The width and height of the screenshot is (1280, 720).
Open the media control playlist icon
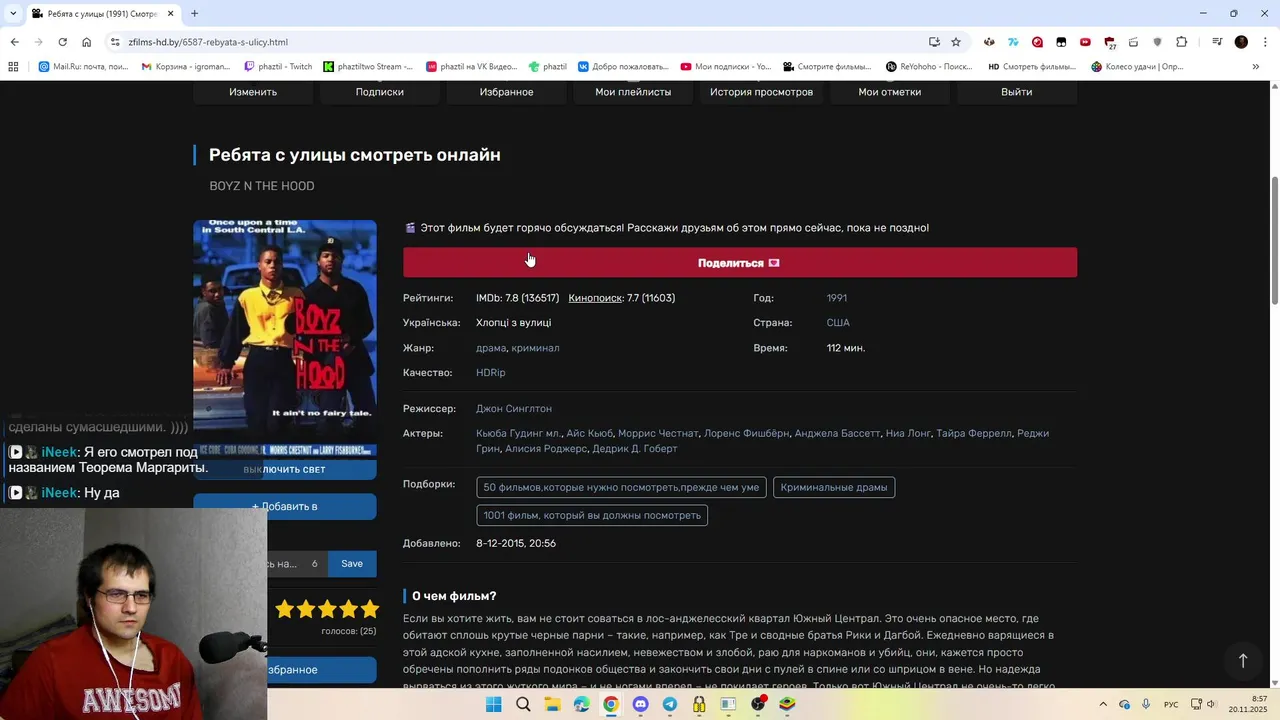pos(1217,42)
